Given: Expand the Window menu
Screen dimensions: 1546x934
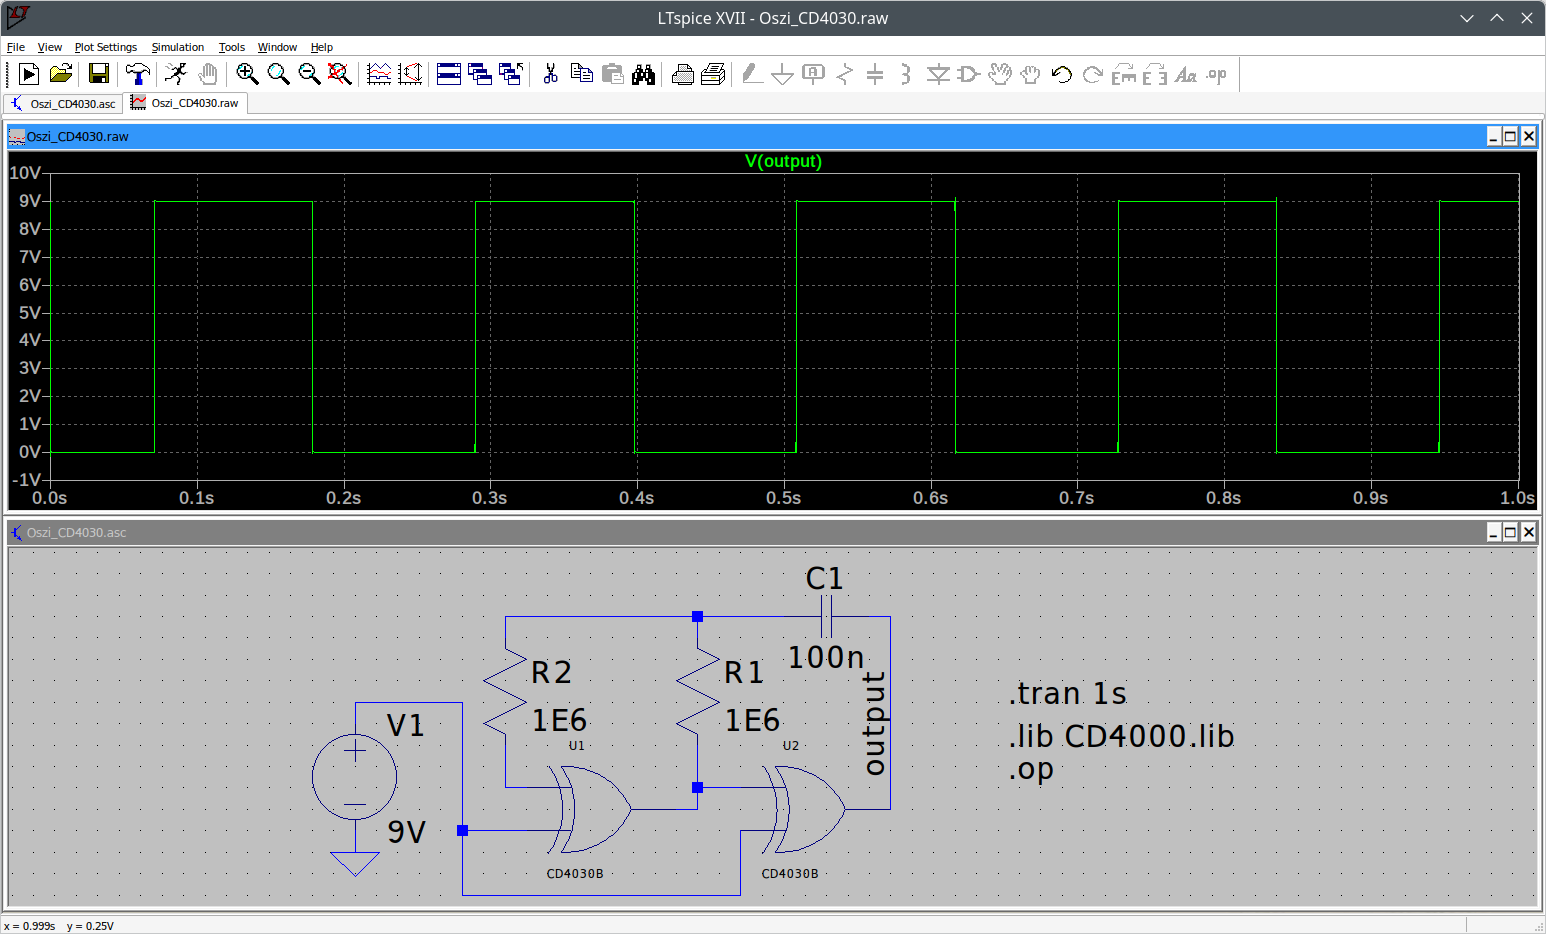Looking at the screenshot, I should [277, 47].
